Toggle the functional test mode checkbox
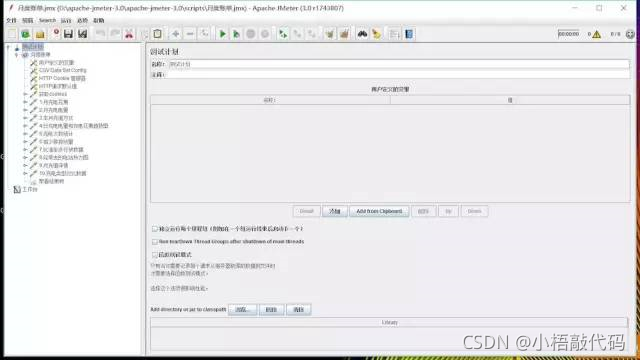 (x=155, y=255)
